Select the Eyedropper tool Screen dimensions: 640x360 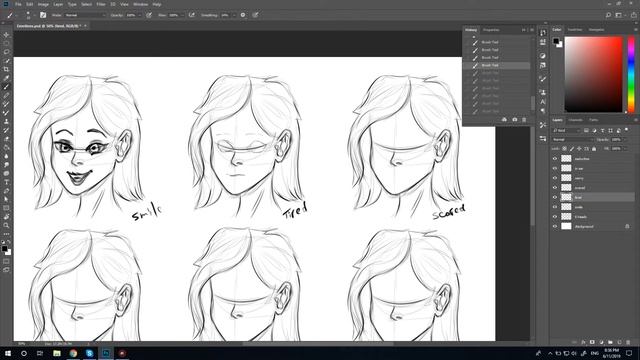[6, 78]
